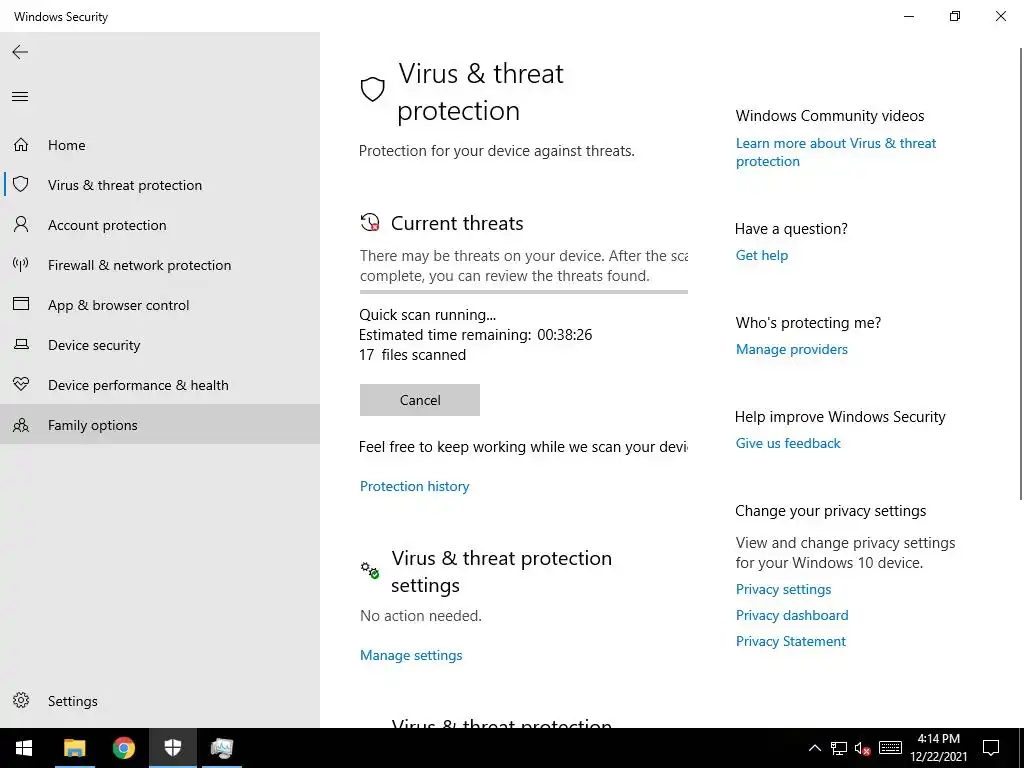The image size is (1024, 768).
Task: Open the hamburger navigation menu
Action: tap(20, 97)
